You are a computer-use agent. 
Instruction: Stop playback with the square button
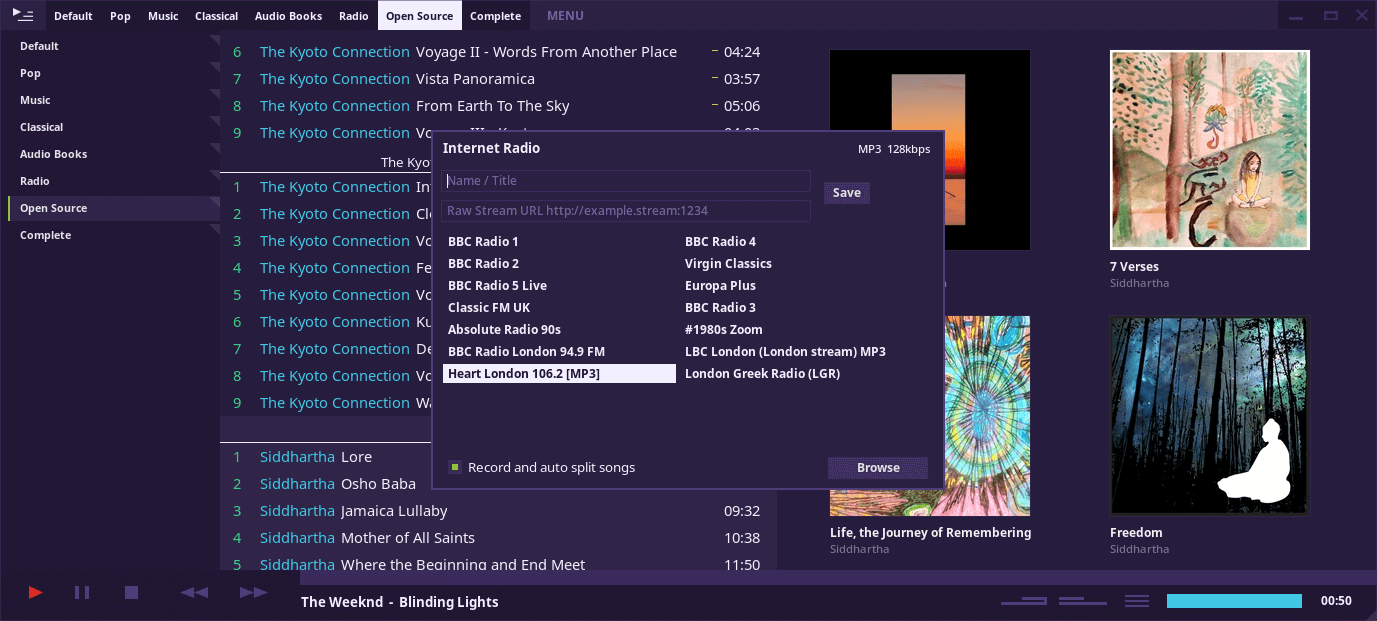131,593
